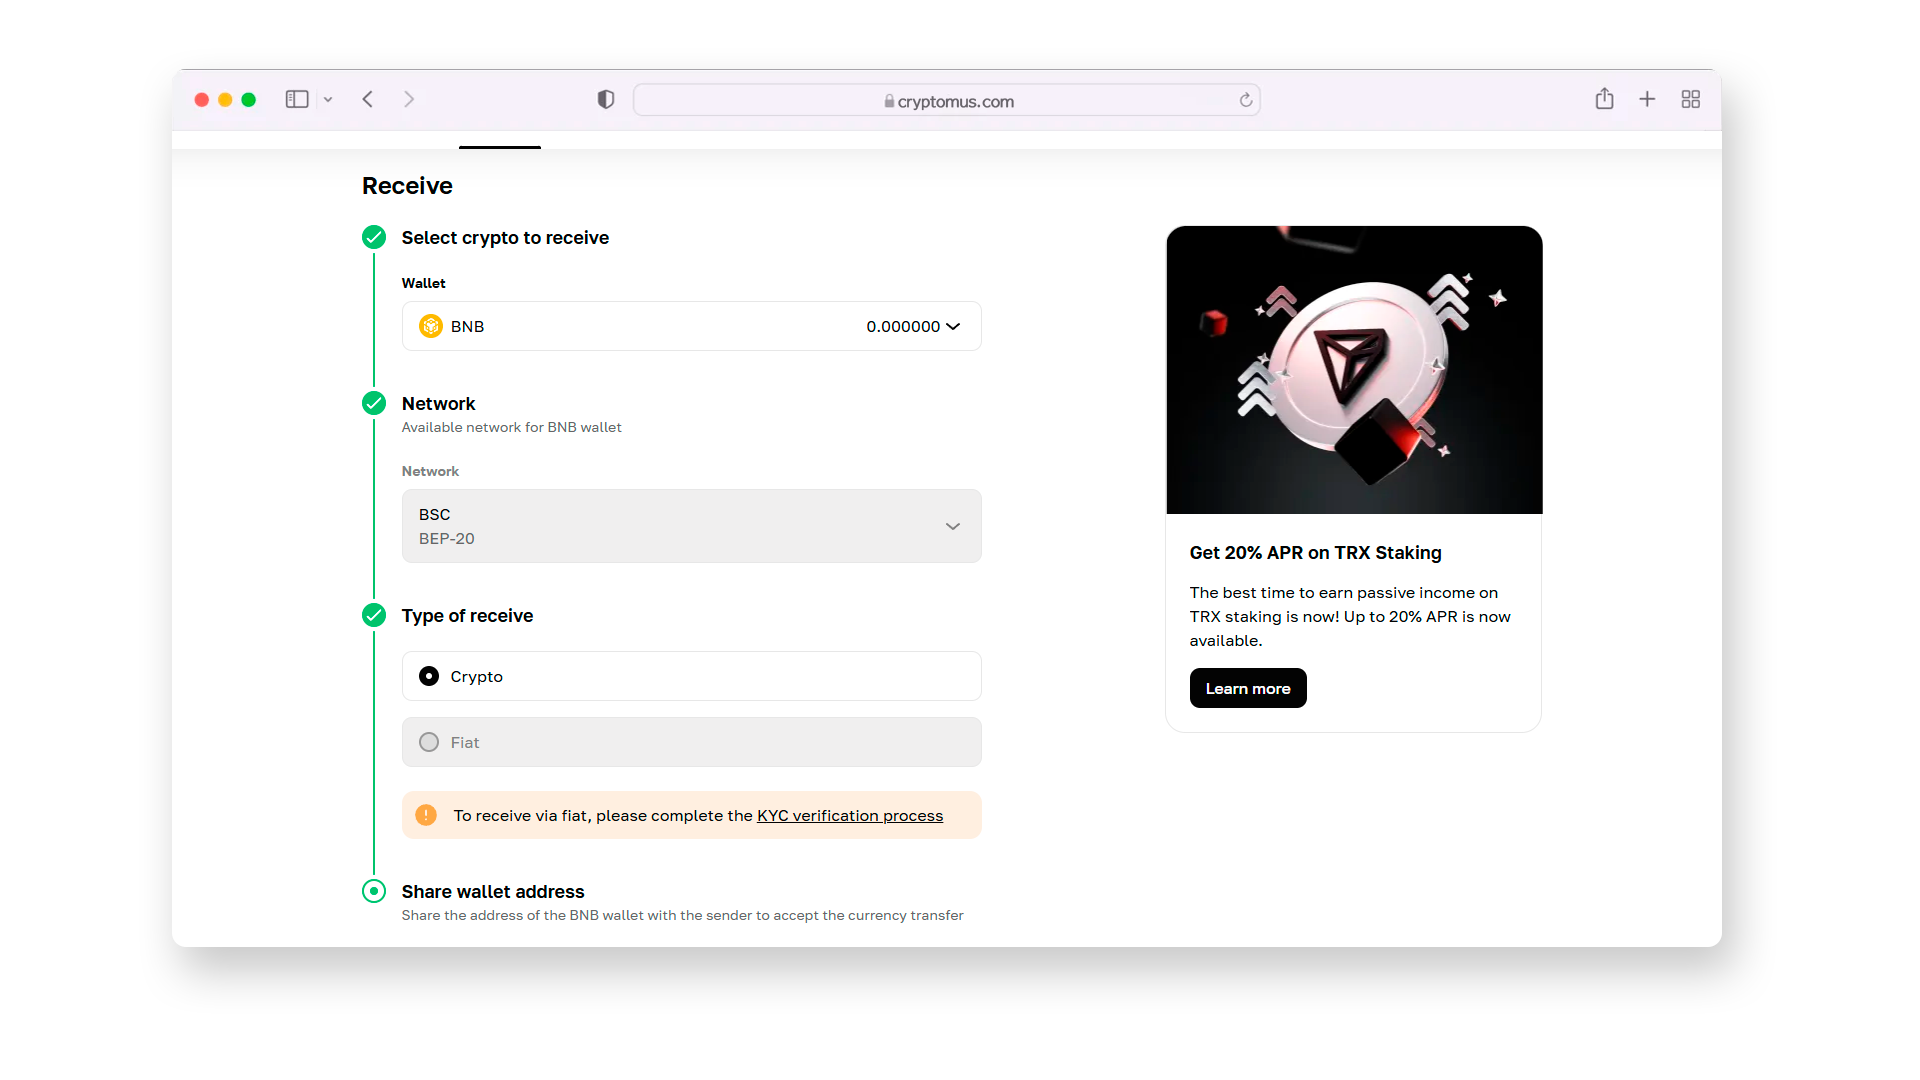Click the orange warning icon near fiat message
The width and height of the screenshot is (1920, 1080).
[427, 815]
